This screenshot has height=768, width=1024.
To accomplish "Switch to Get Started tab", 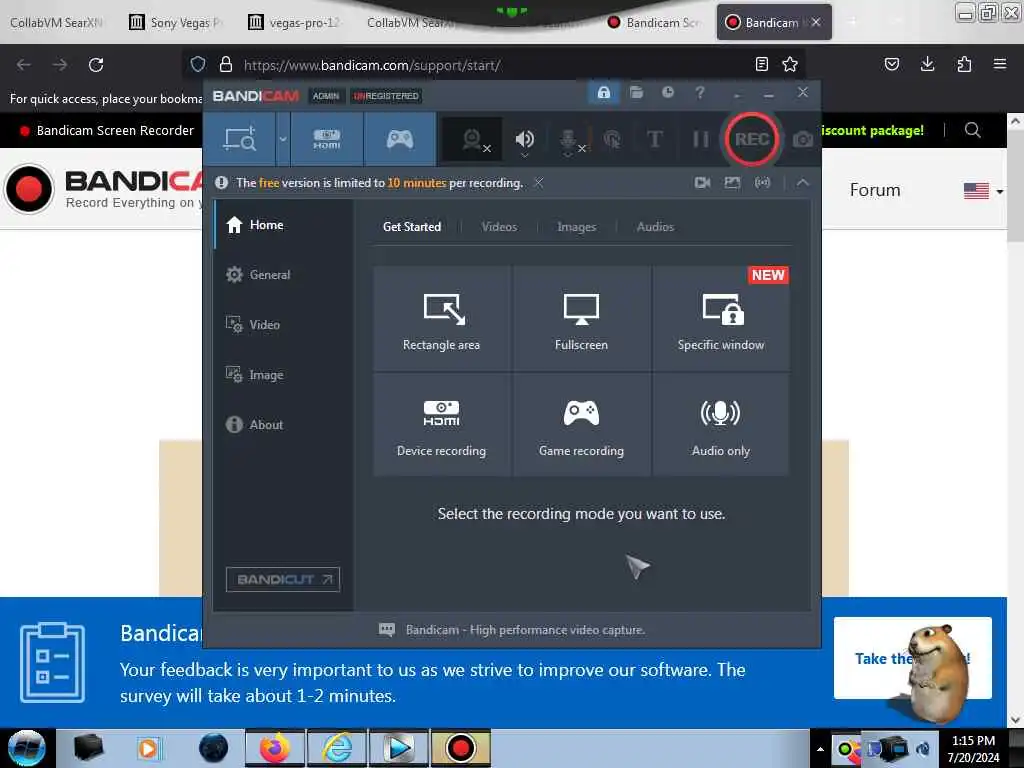I will pyautogui.click(x=412, y=227).
